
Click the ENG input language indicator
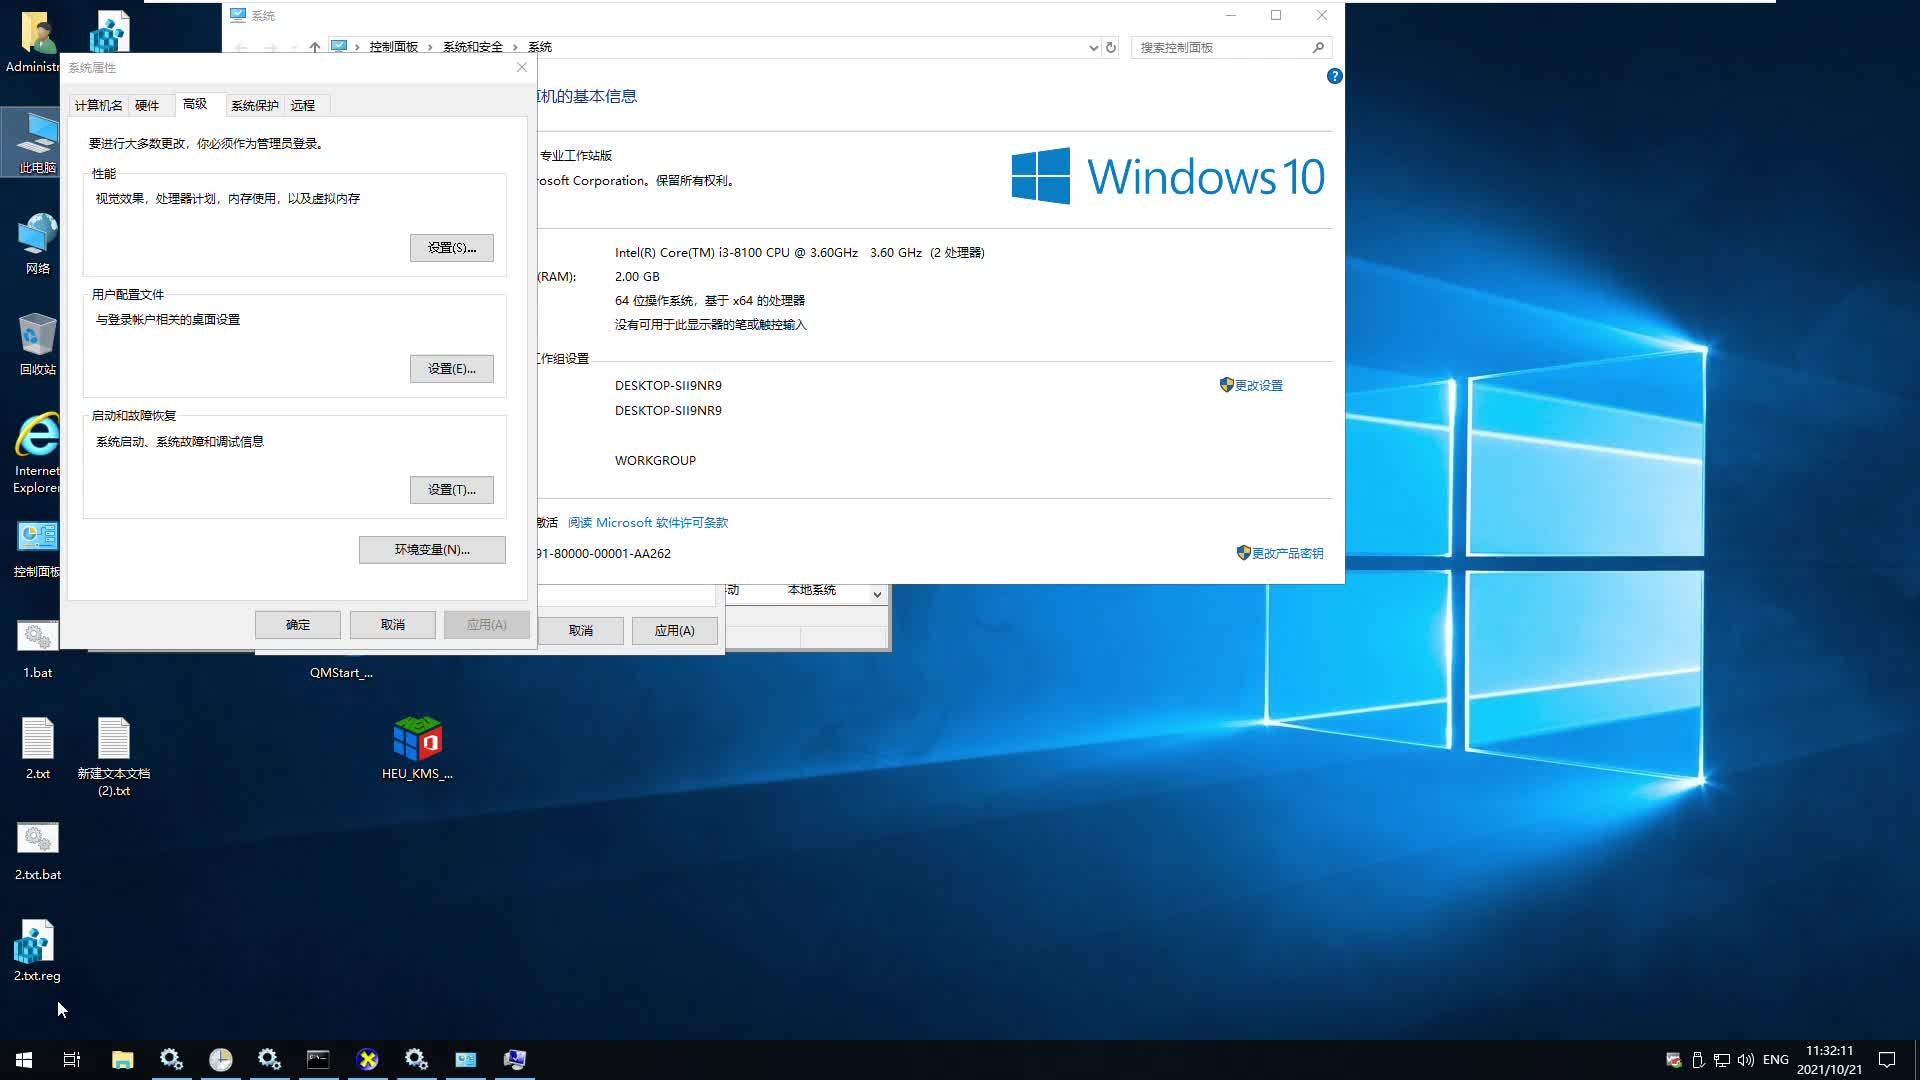[1775, 1060]
